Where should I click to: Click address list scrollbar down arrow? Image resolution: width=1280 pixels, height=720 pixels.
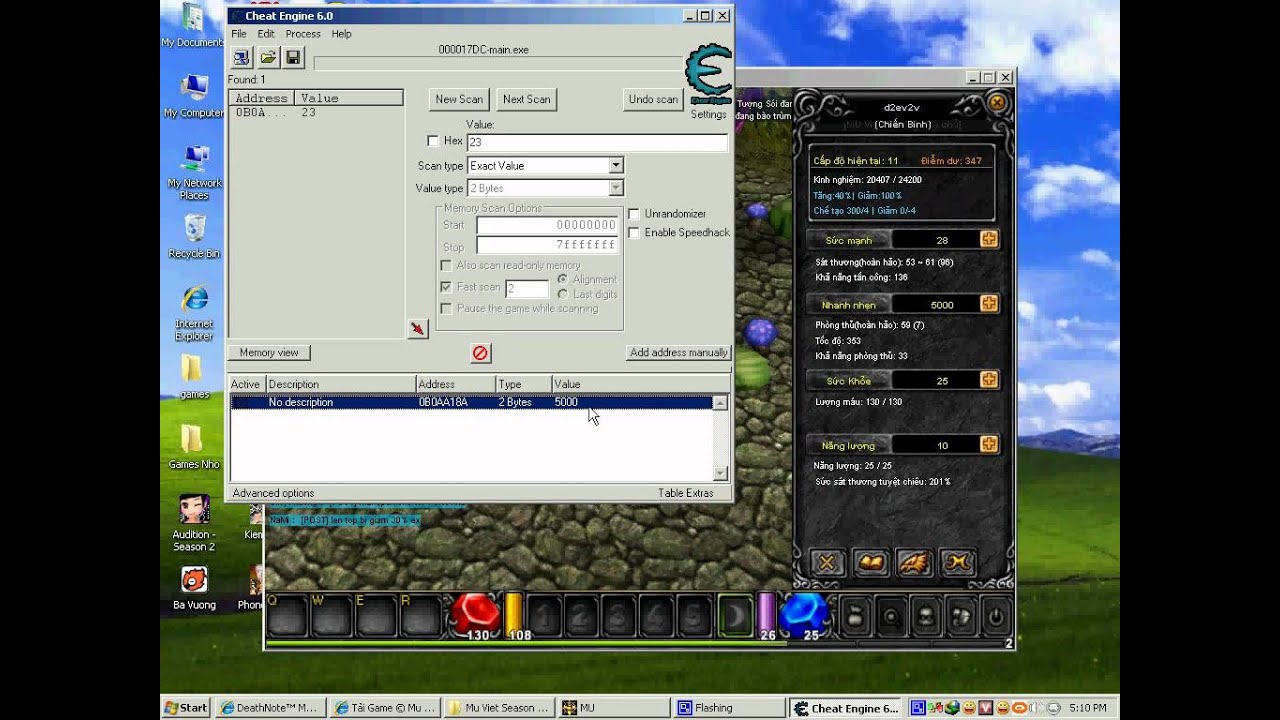(720, 473)
